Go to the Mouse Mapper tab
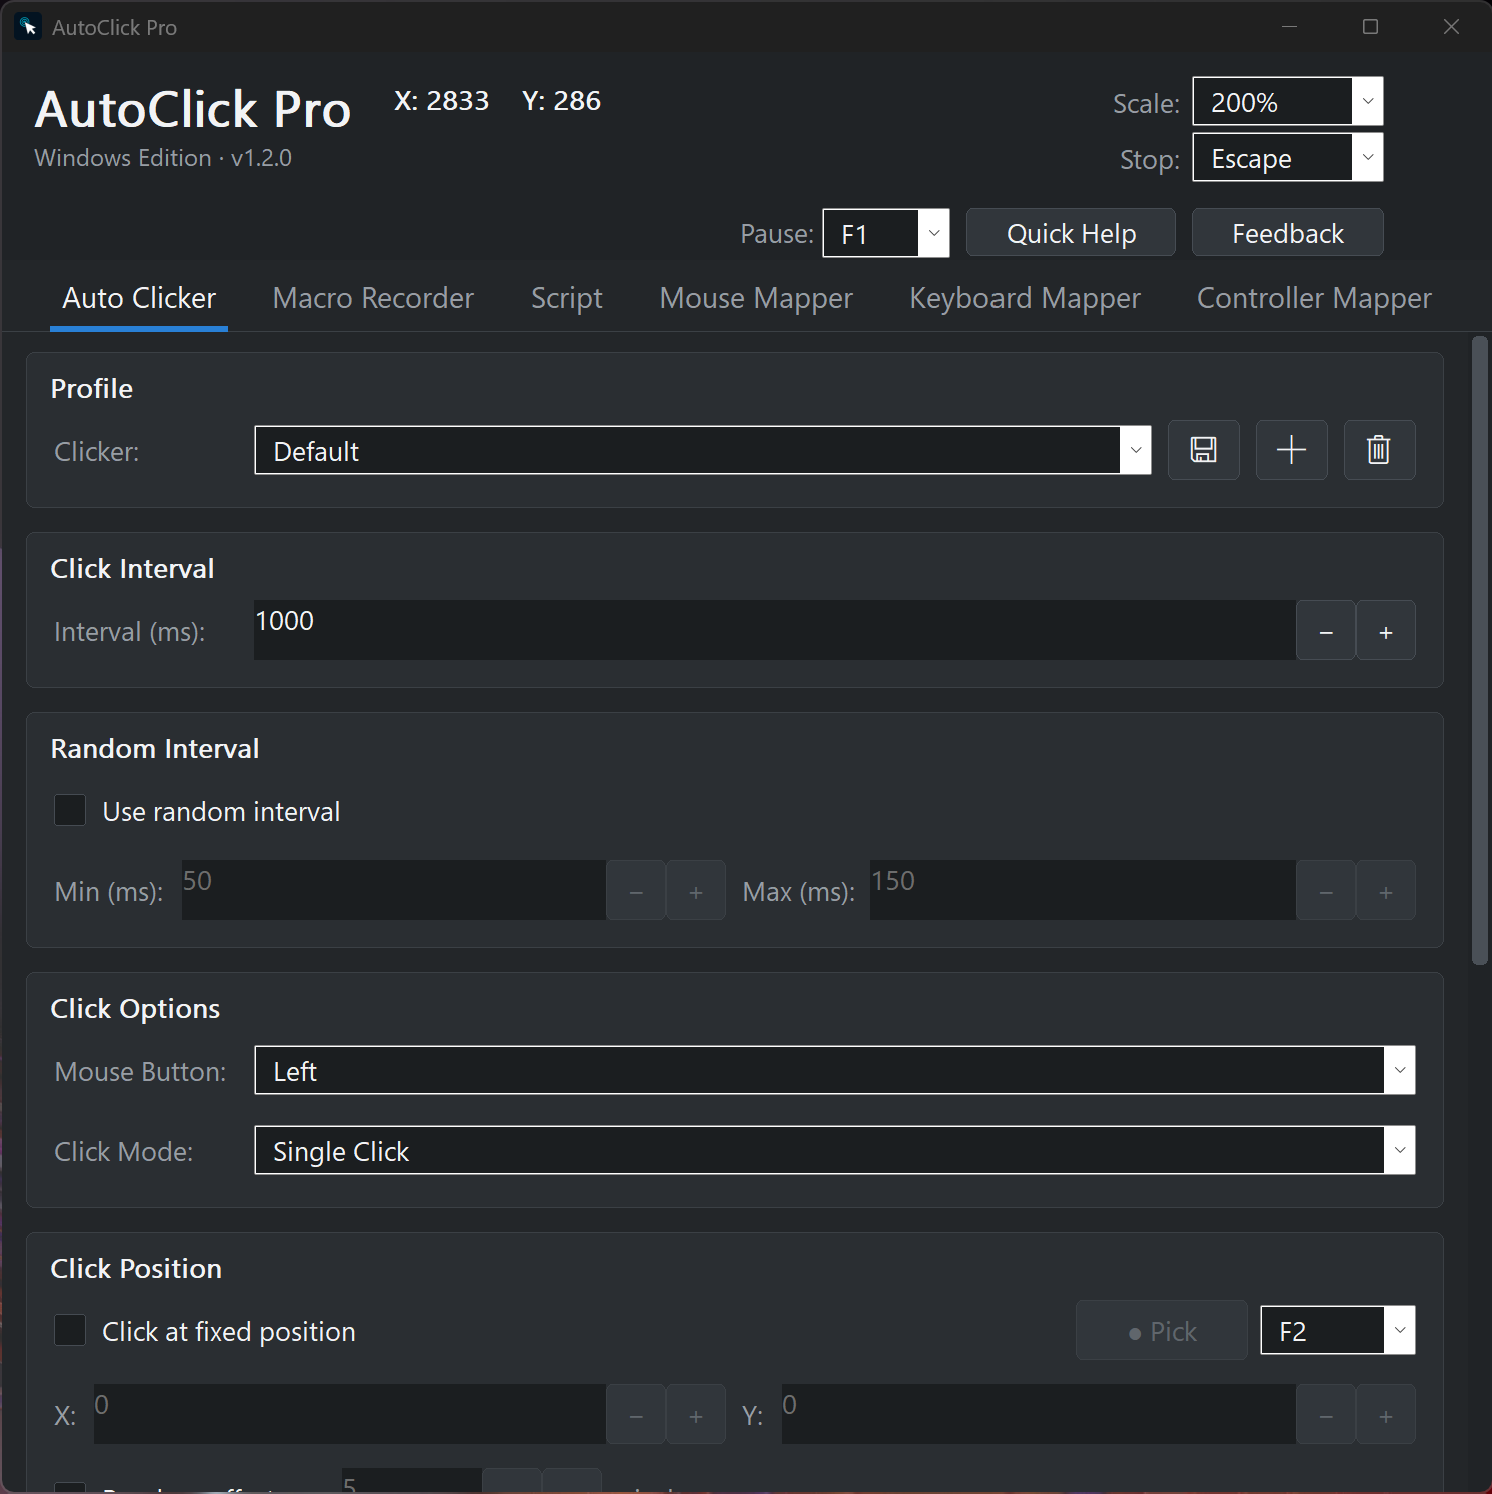Viewport: 1492px width, 1494px height. (756, 298)
